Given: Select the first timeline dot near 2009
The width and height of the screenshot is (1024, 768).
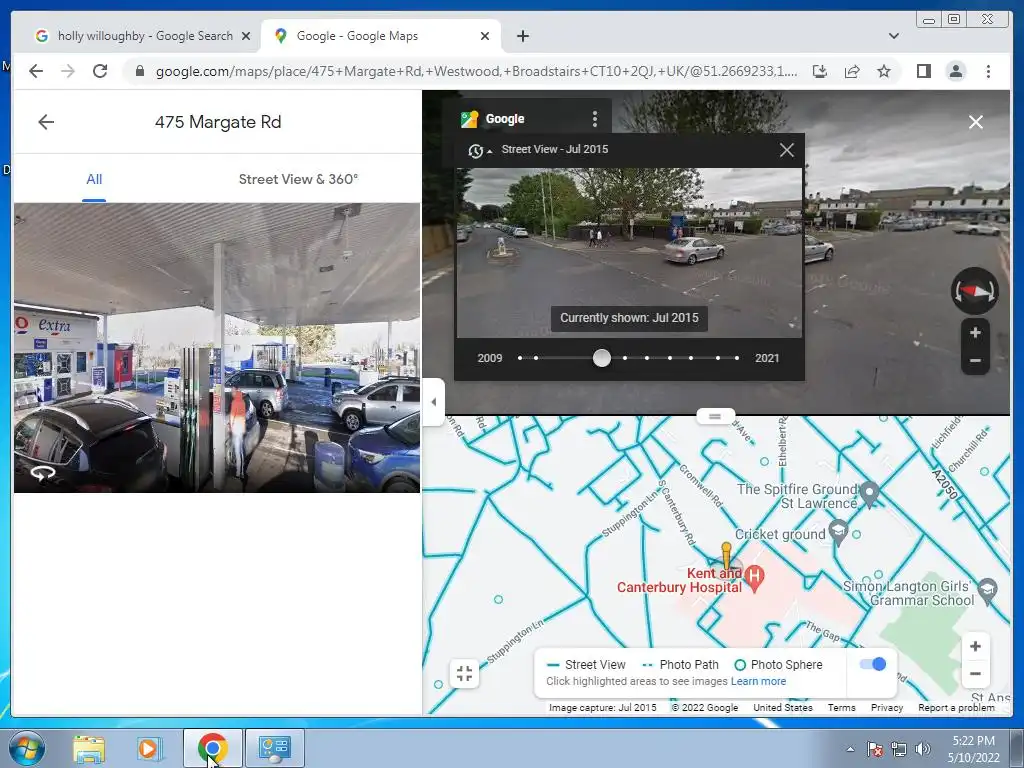Looking at the screenshot, I should (520, 358).
